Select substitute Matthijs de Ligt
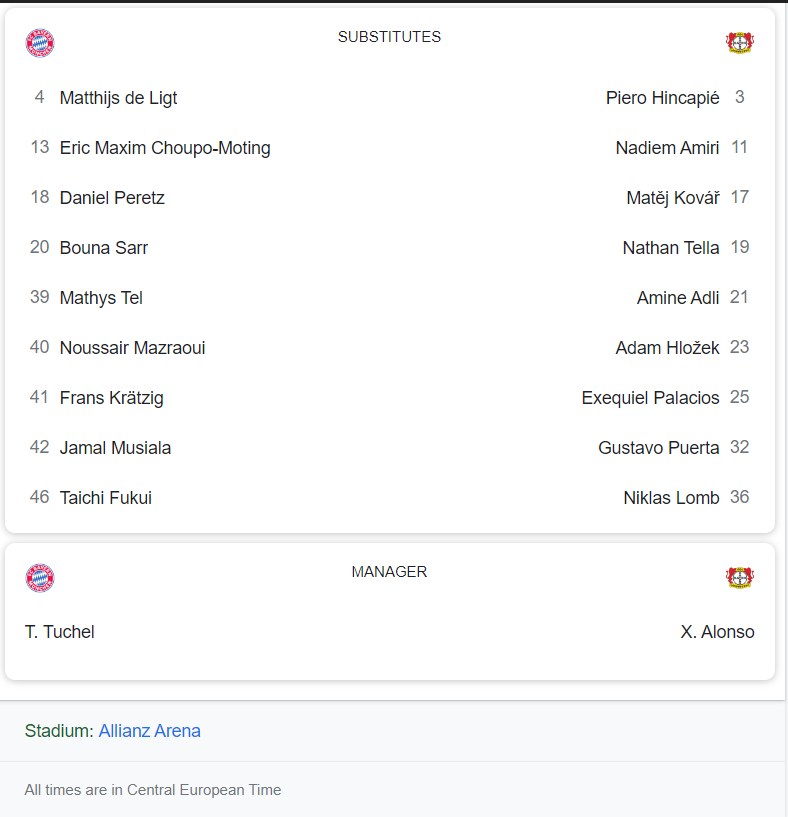 coord(118,98)
